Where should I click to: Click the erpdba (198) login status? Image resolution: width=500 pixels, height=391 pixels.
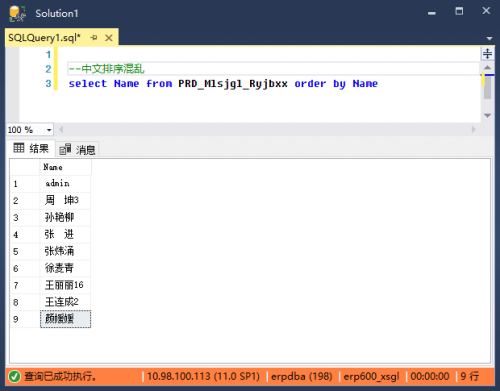click(x=302, y=376)
